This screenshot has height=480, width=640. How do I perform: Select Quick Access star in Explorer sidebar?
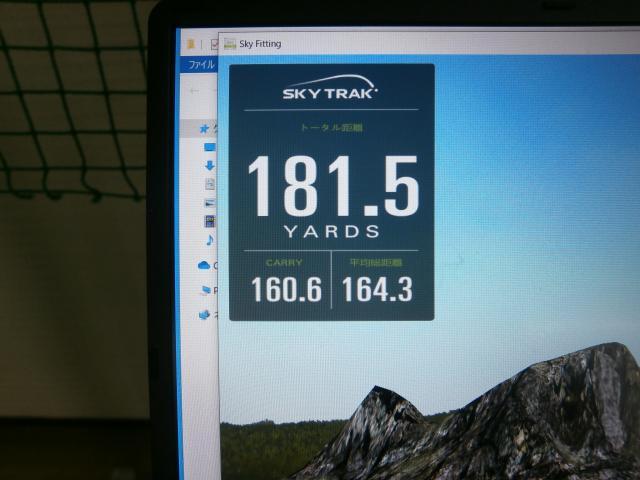pyautogui.click(x=204, y=129)
